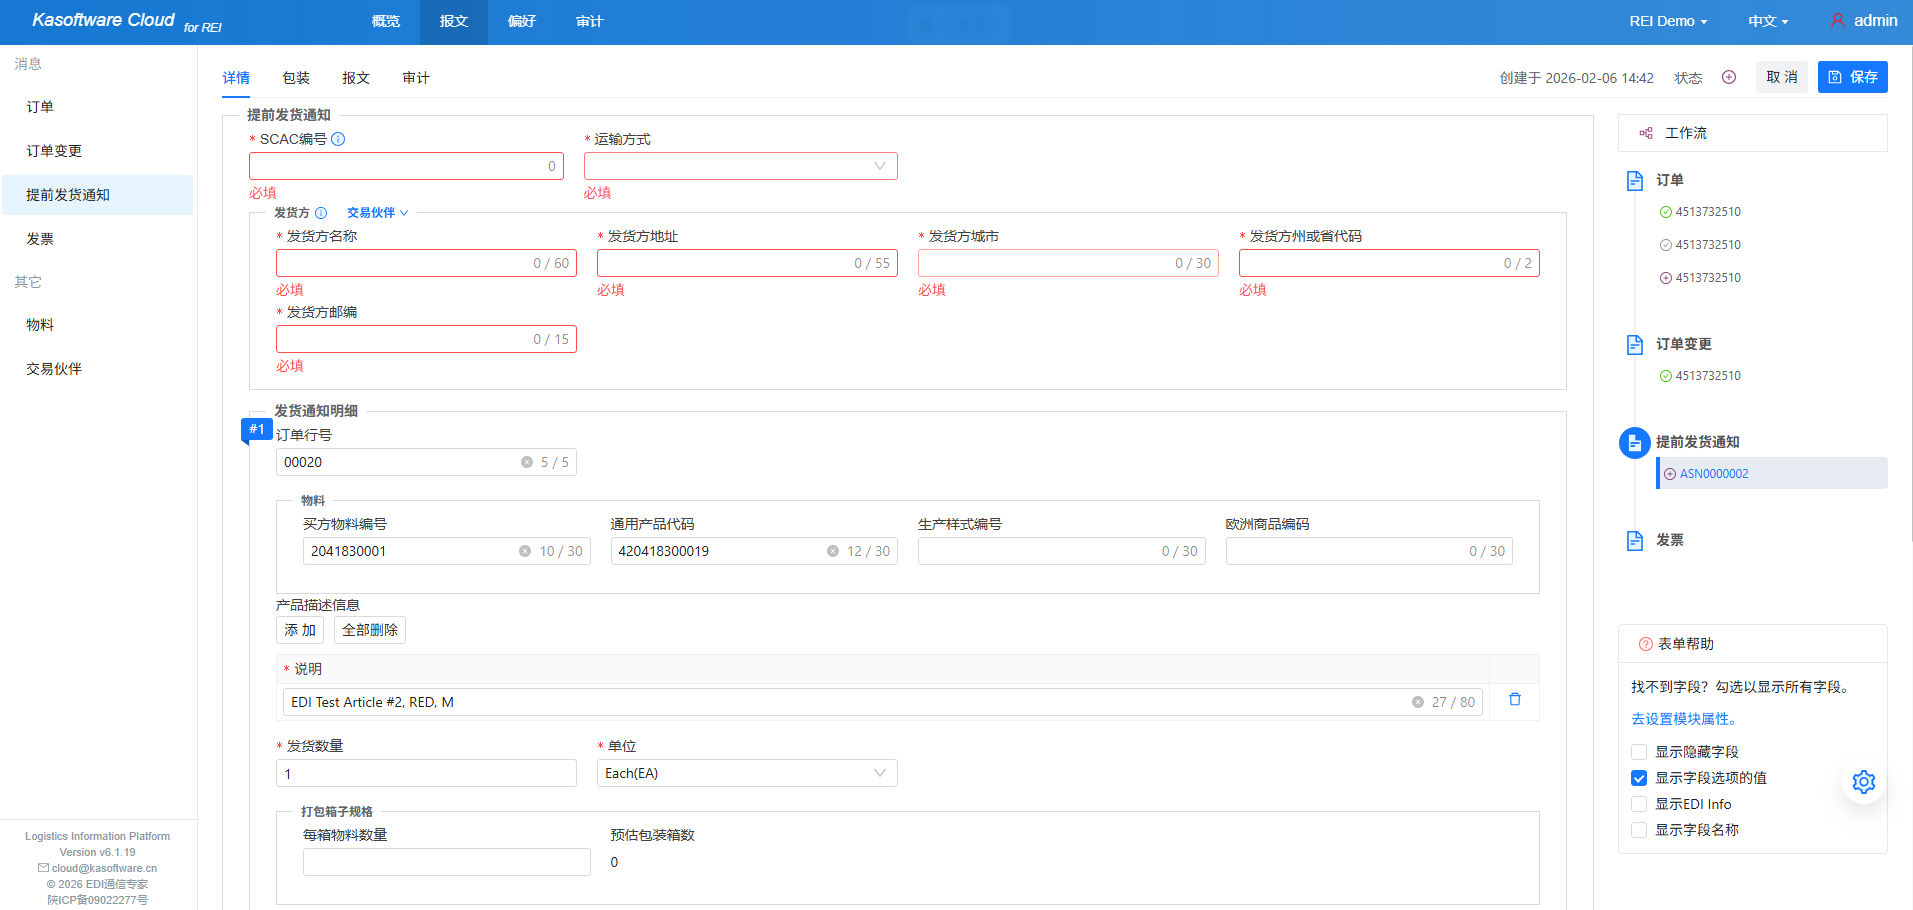
Task: Click the #1 line item badge
Action: pos(257,429)
